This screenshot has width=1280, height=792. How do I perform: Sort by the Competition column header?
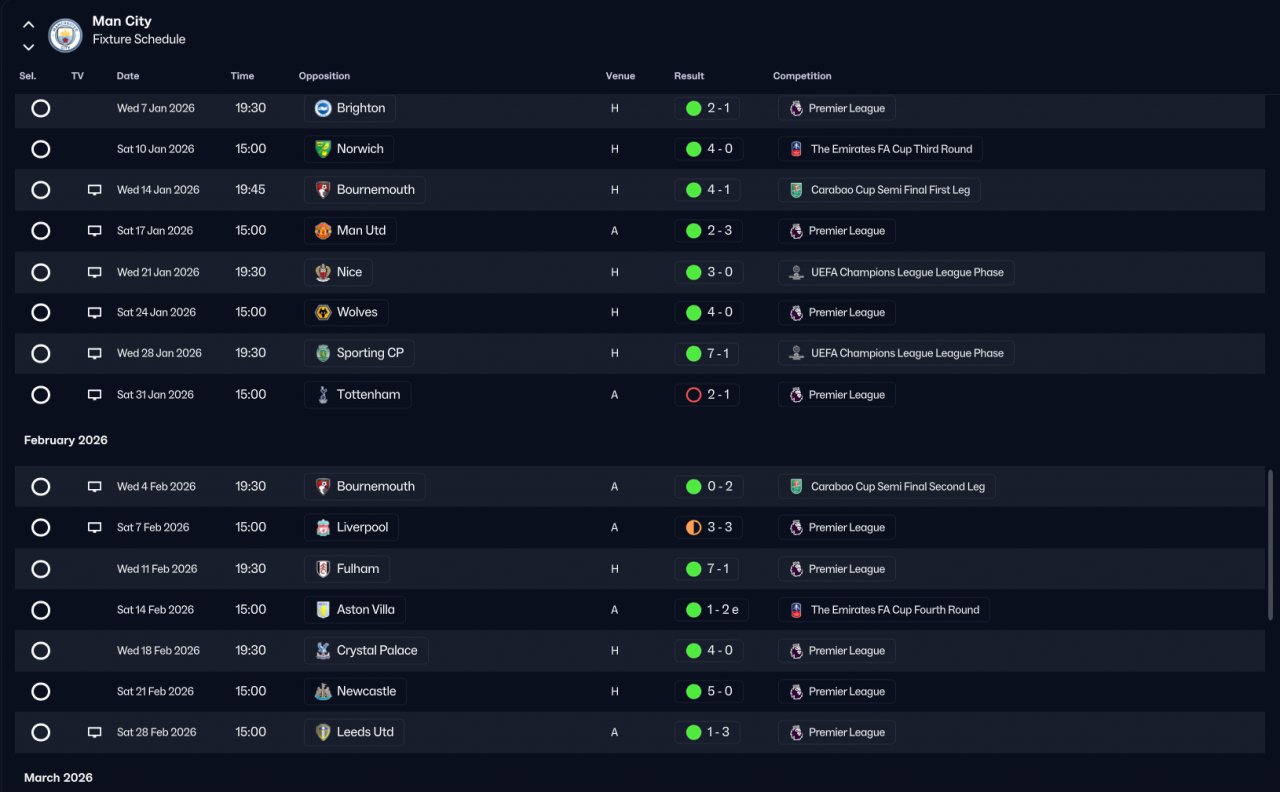[802, 76]
